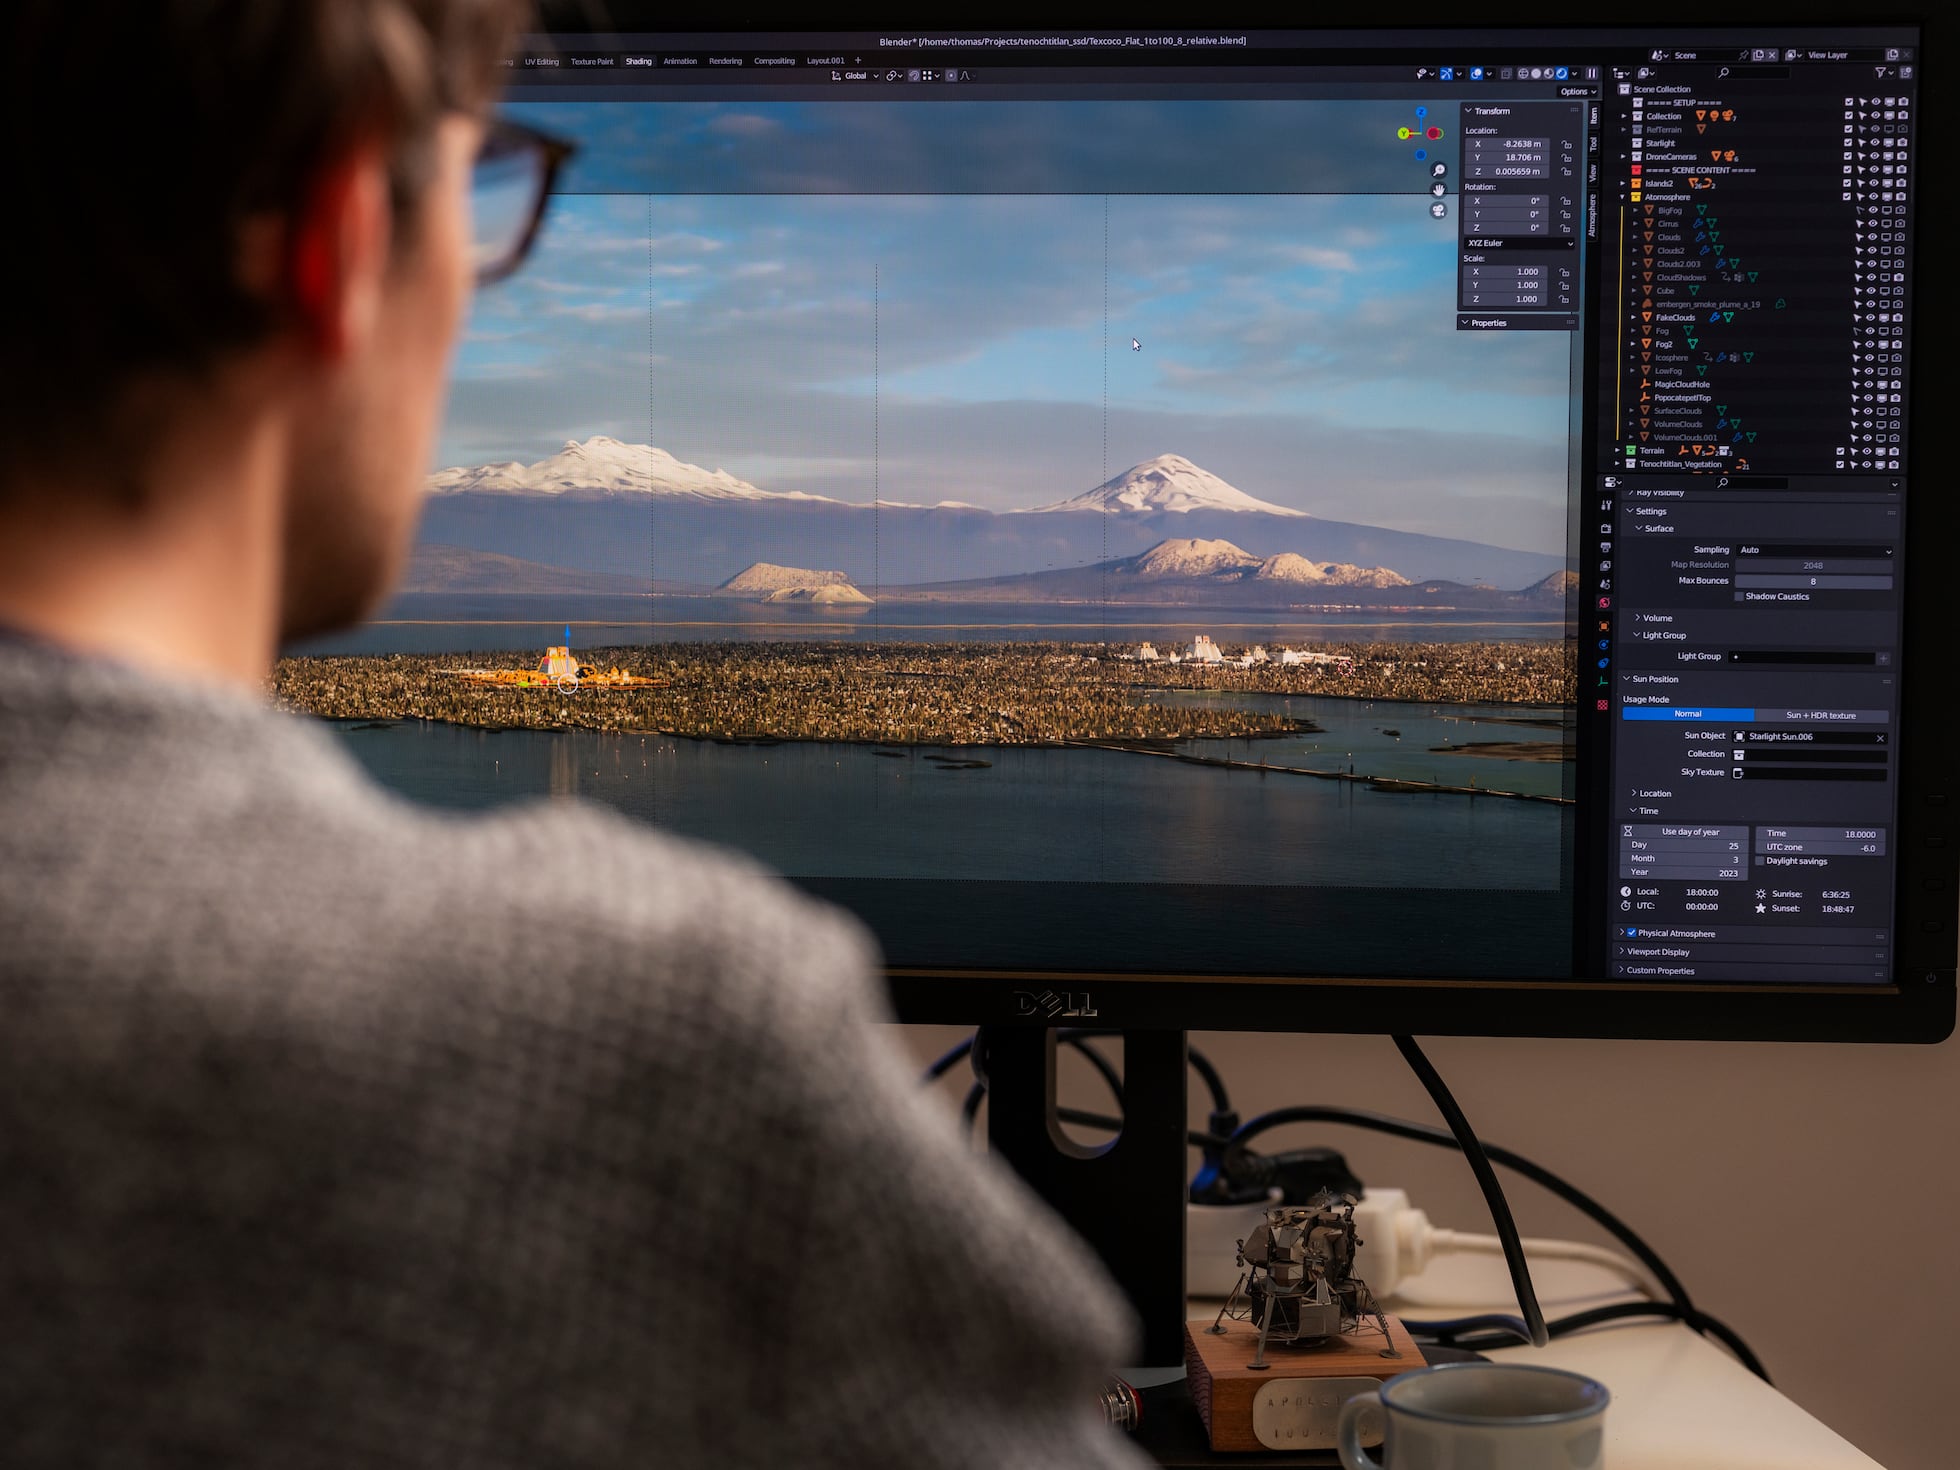Viewport: 1960px width, 1470px height.
Task: Toggle camera view with camera gizmo icon
Action: click(1439, 210)
